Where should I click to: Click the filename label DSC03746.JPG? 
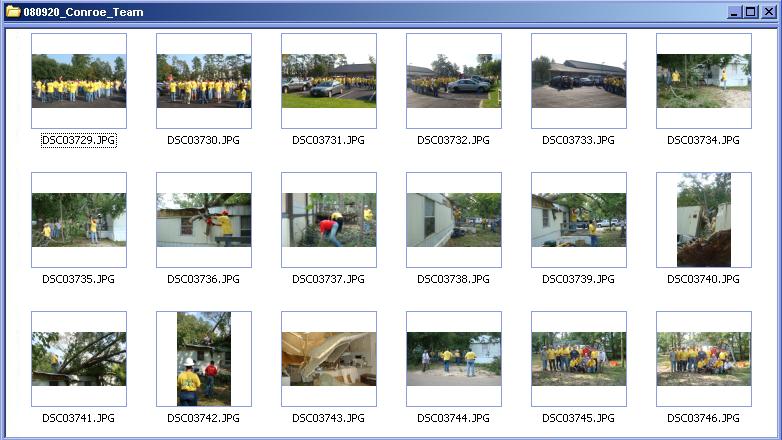coord(704,418)
